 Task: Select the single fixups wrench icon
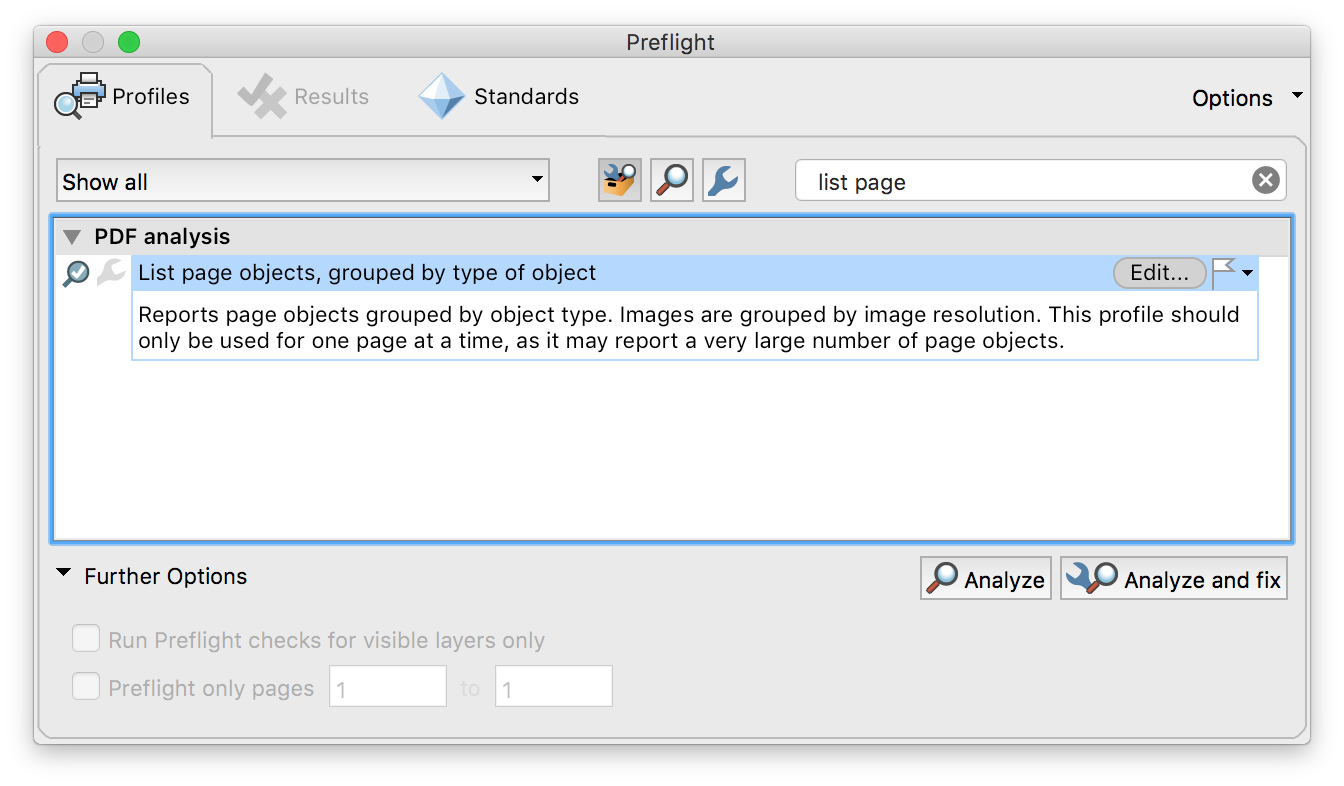(724, 181)
